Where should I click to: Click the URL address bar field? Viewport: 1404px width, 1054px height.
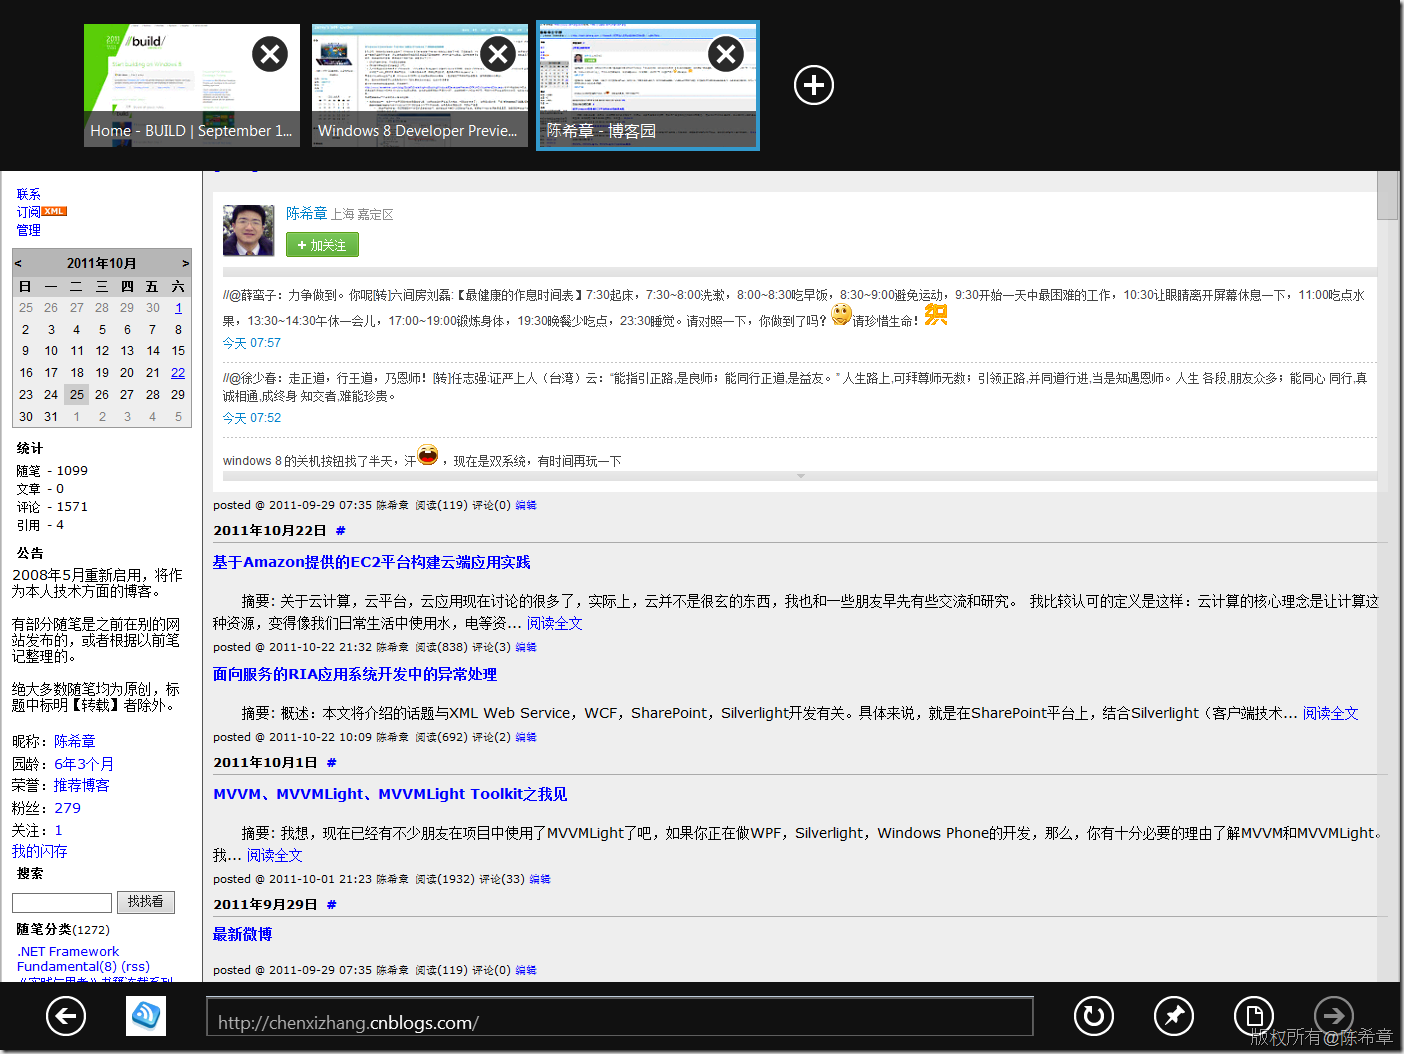click(620, 1017)
